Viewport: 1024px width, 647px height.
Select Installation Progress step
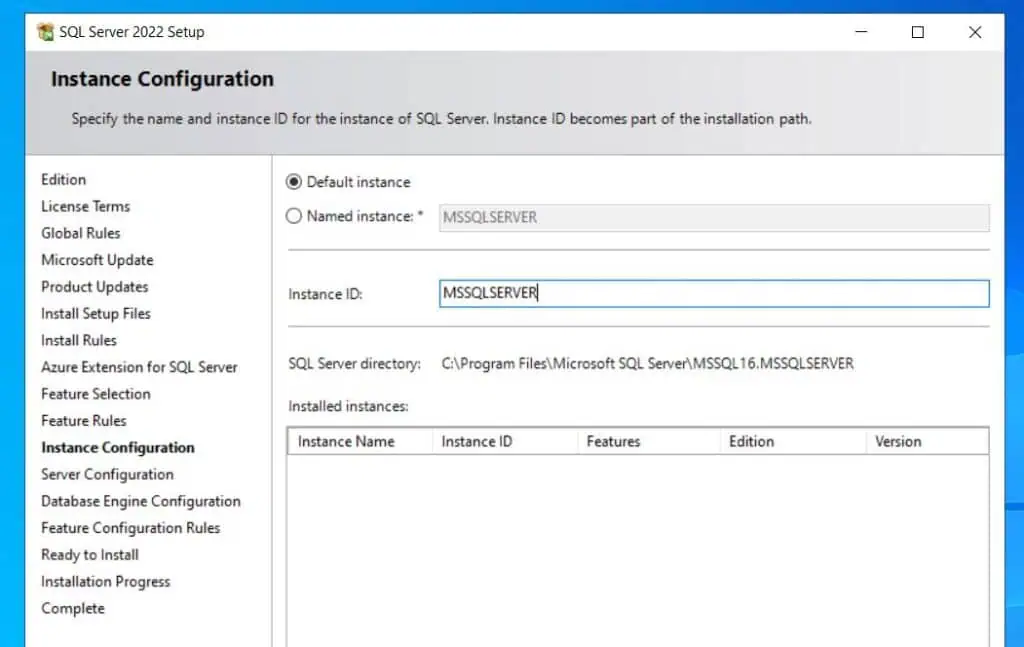106,581
